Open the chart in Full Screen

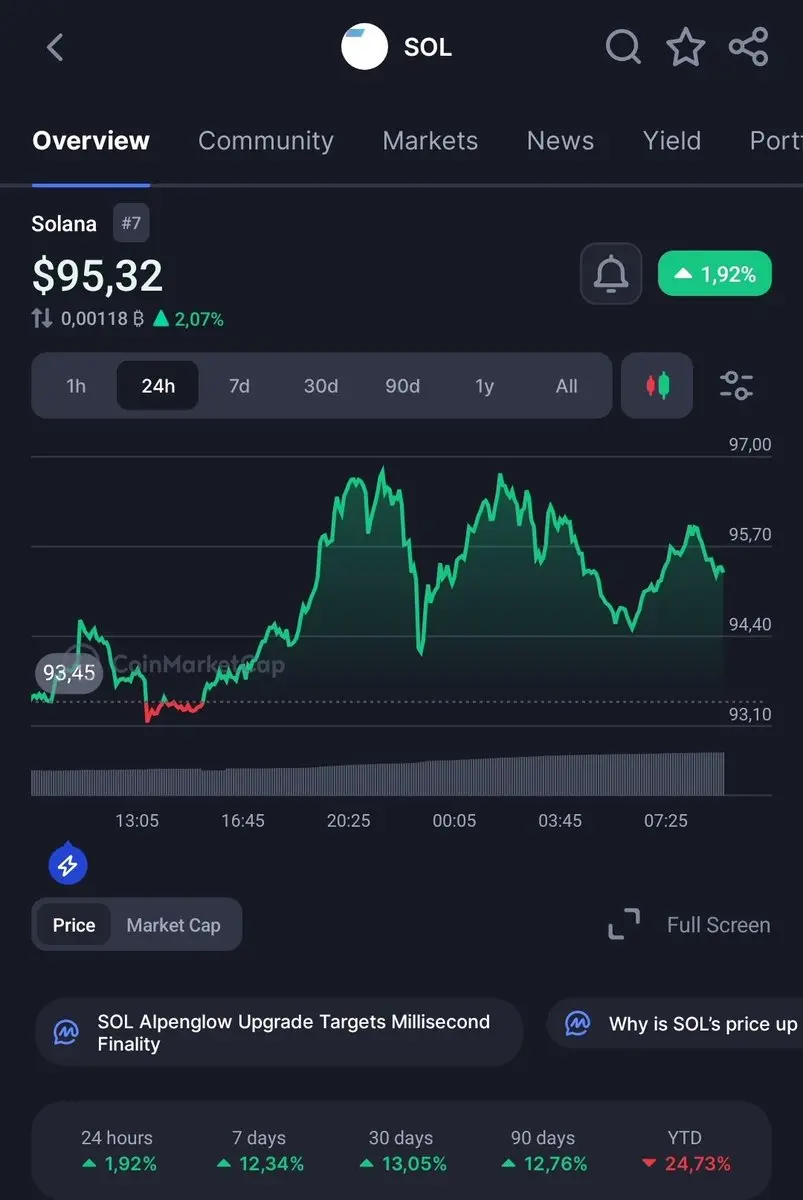click(689, 925)
